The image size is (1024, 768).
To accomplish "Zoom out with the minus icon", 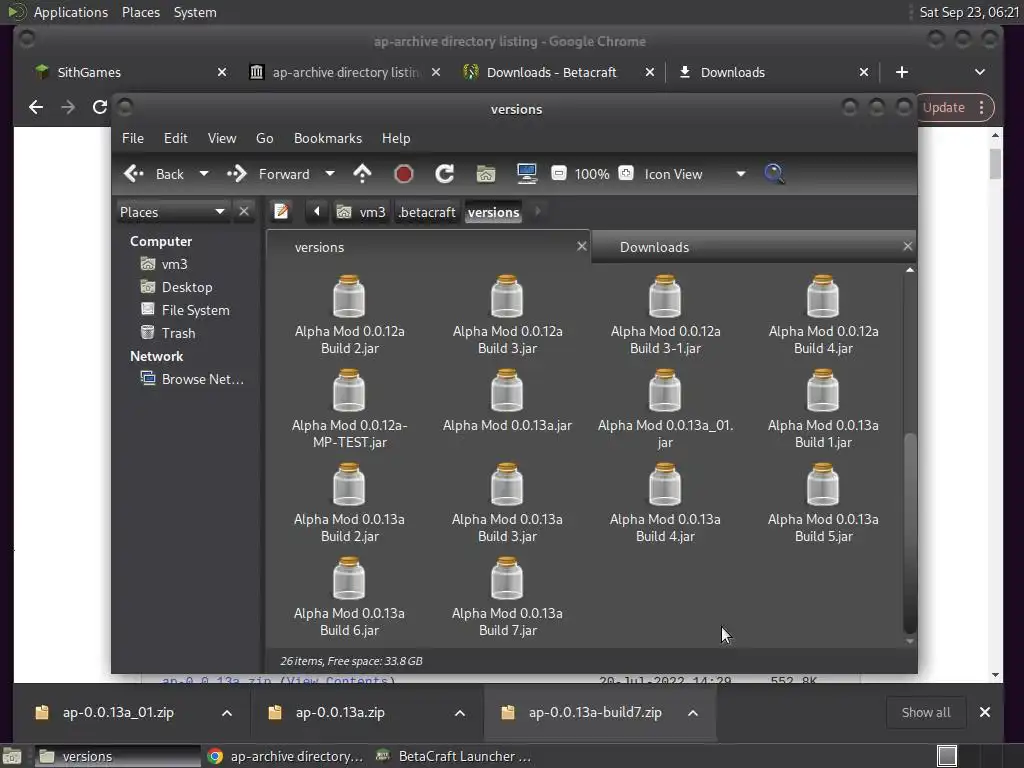I will click(559, 174).
